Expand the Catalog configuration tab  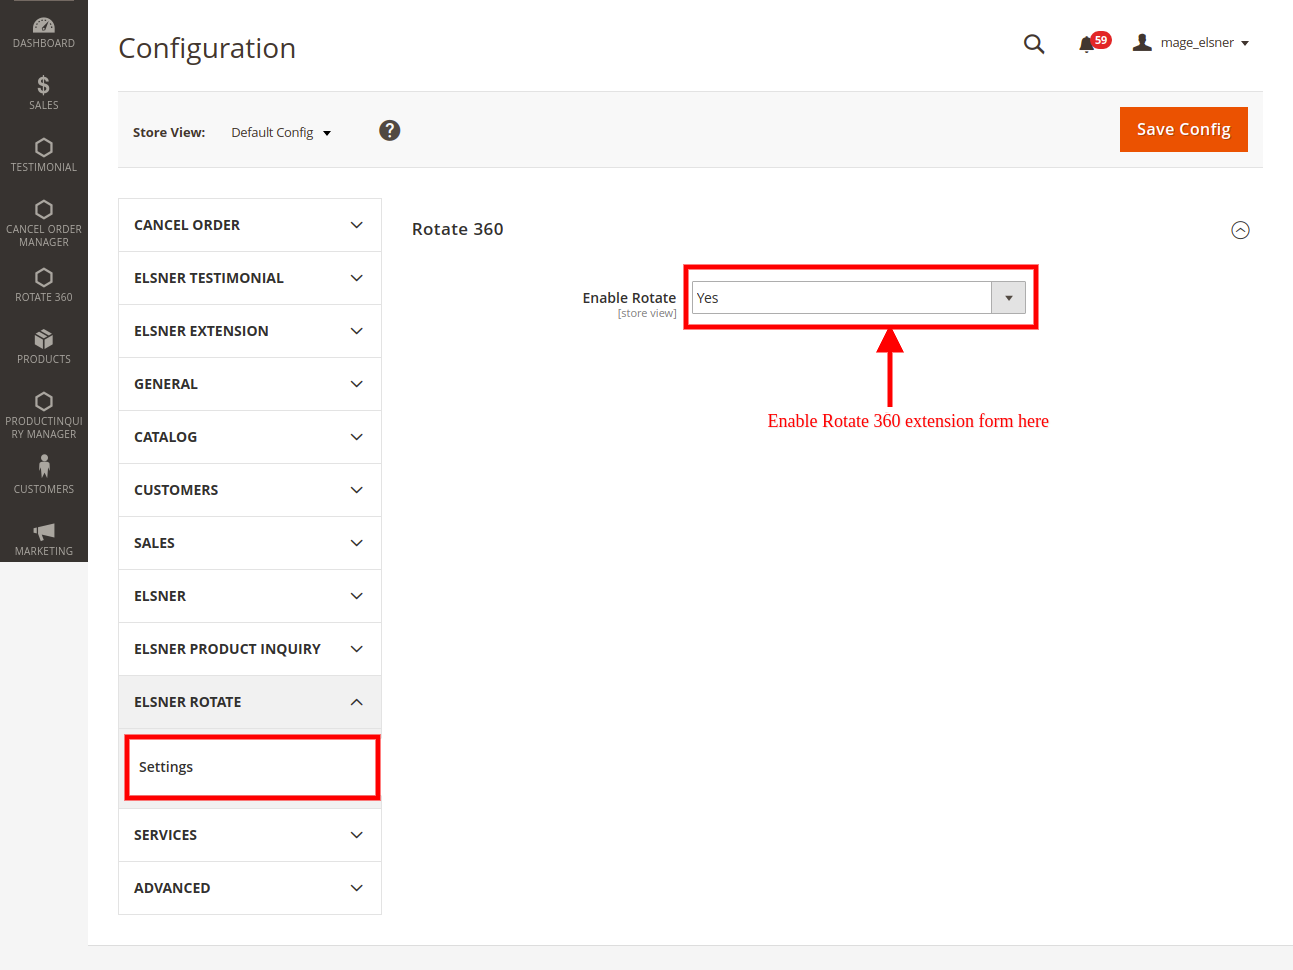tap(249, 437)
